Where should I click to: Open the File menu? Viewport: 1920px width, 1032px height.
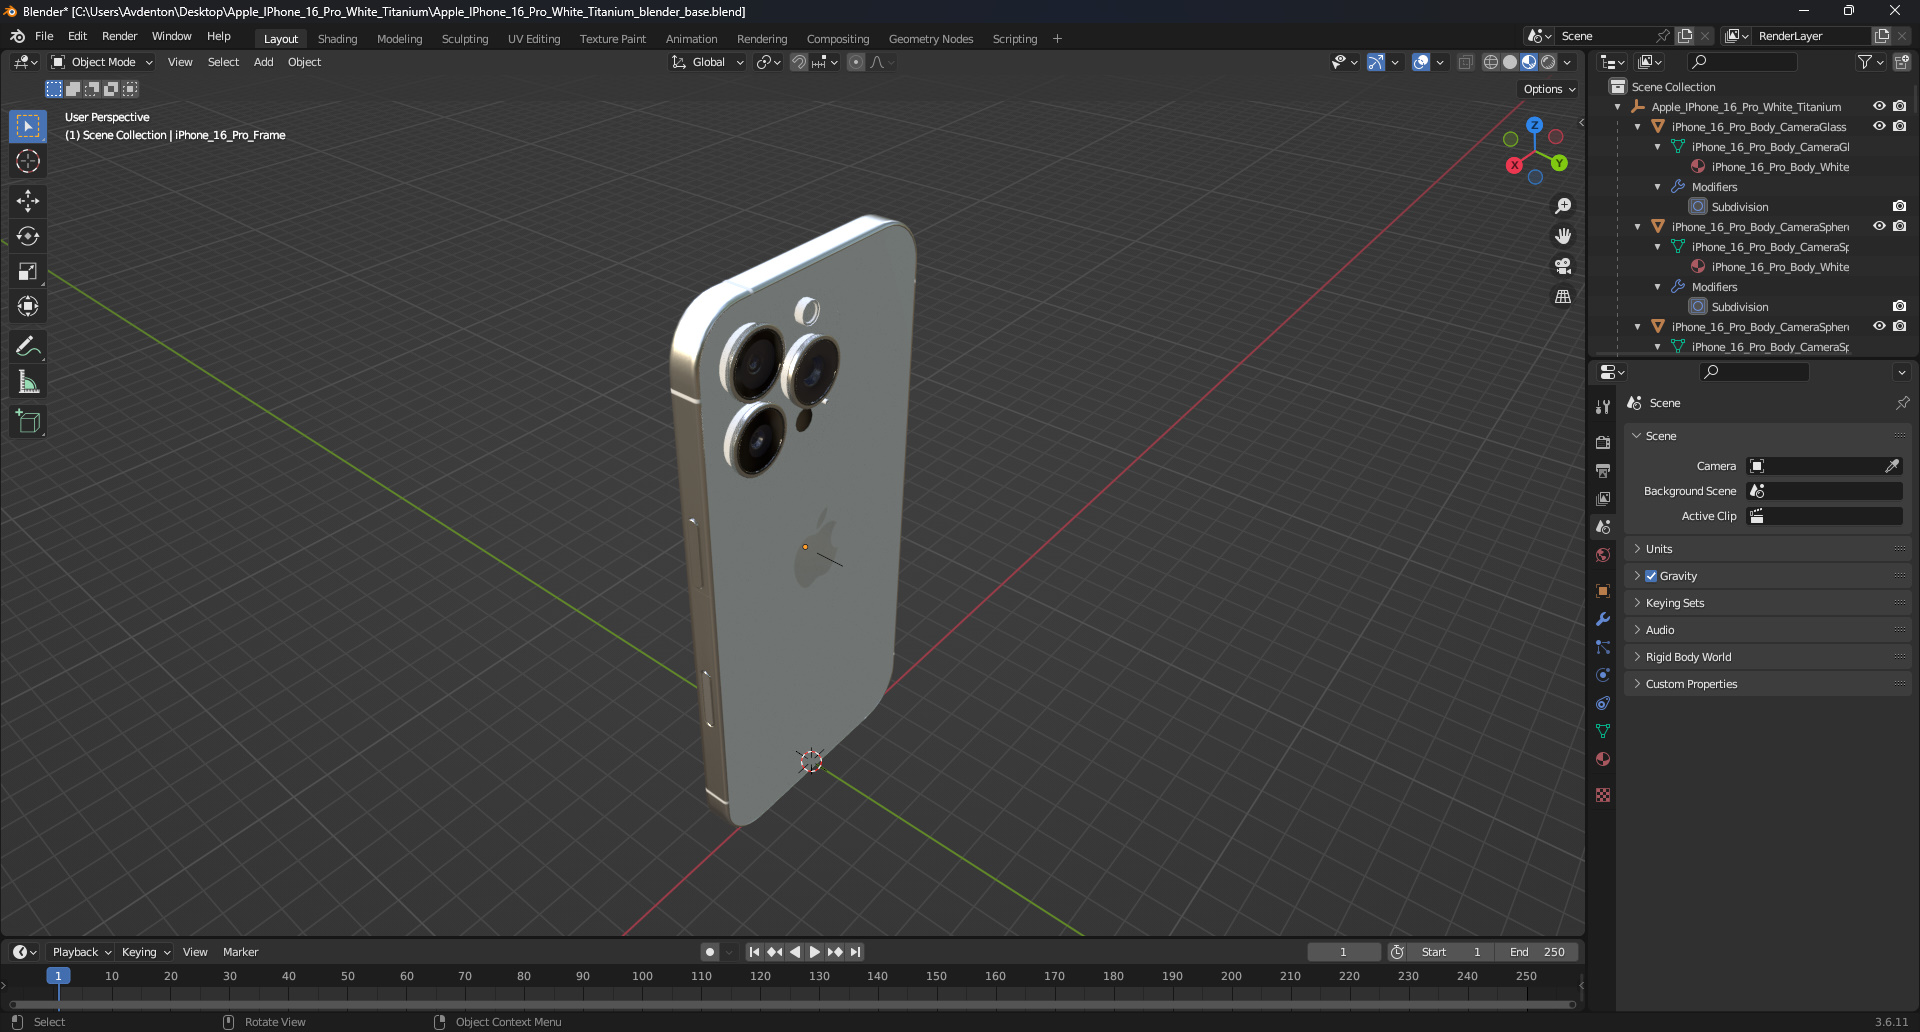click(x=44, y=36)
